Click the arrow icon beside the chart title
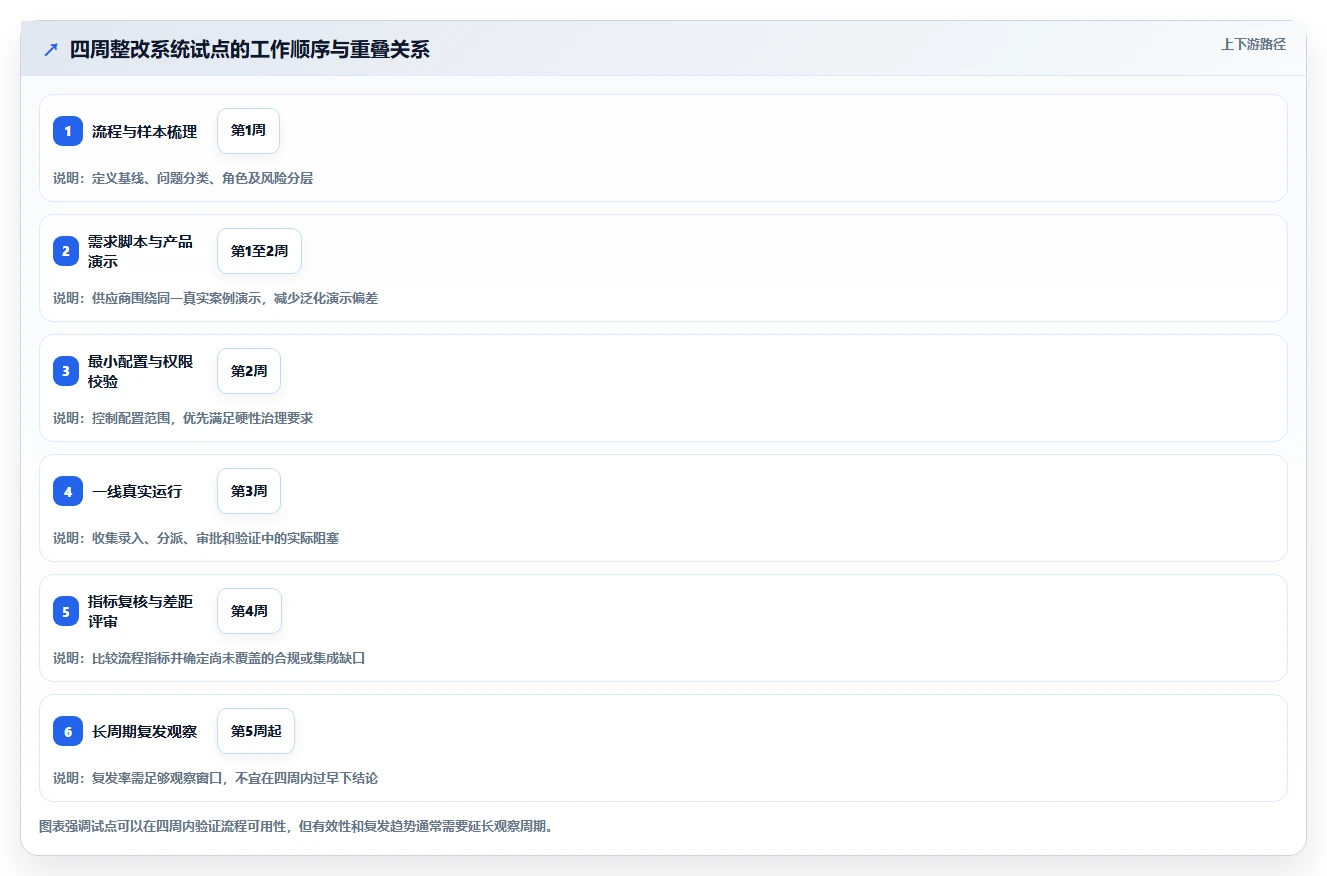Image resolution: width=1327 pixels, height=876 pixels. coord(51,50)
